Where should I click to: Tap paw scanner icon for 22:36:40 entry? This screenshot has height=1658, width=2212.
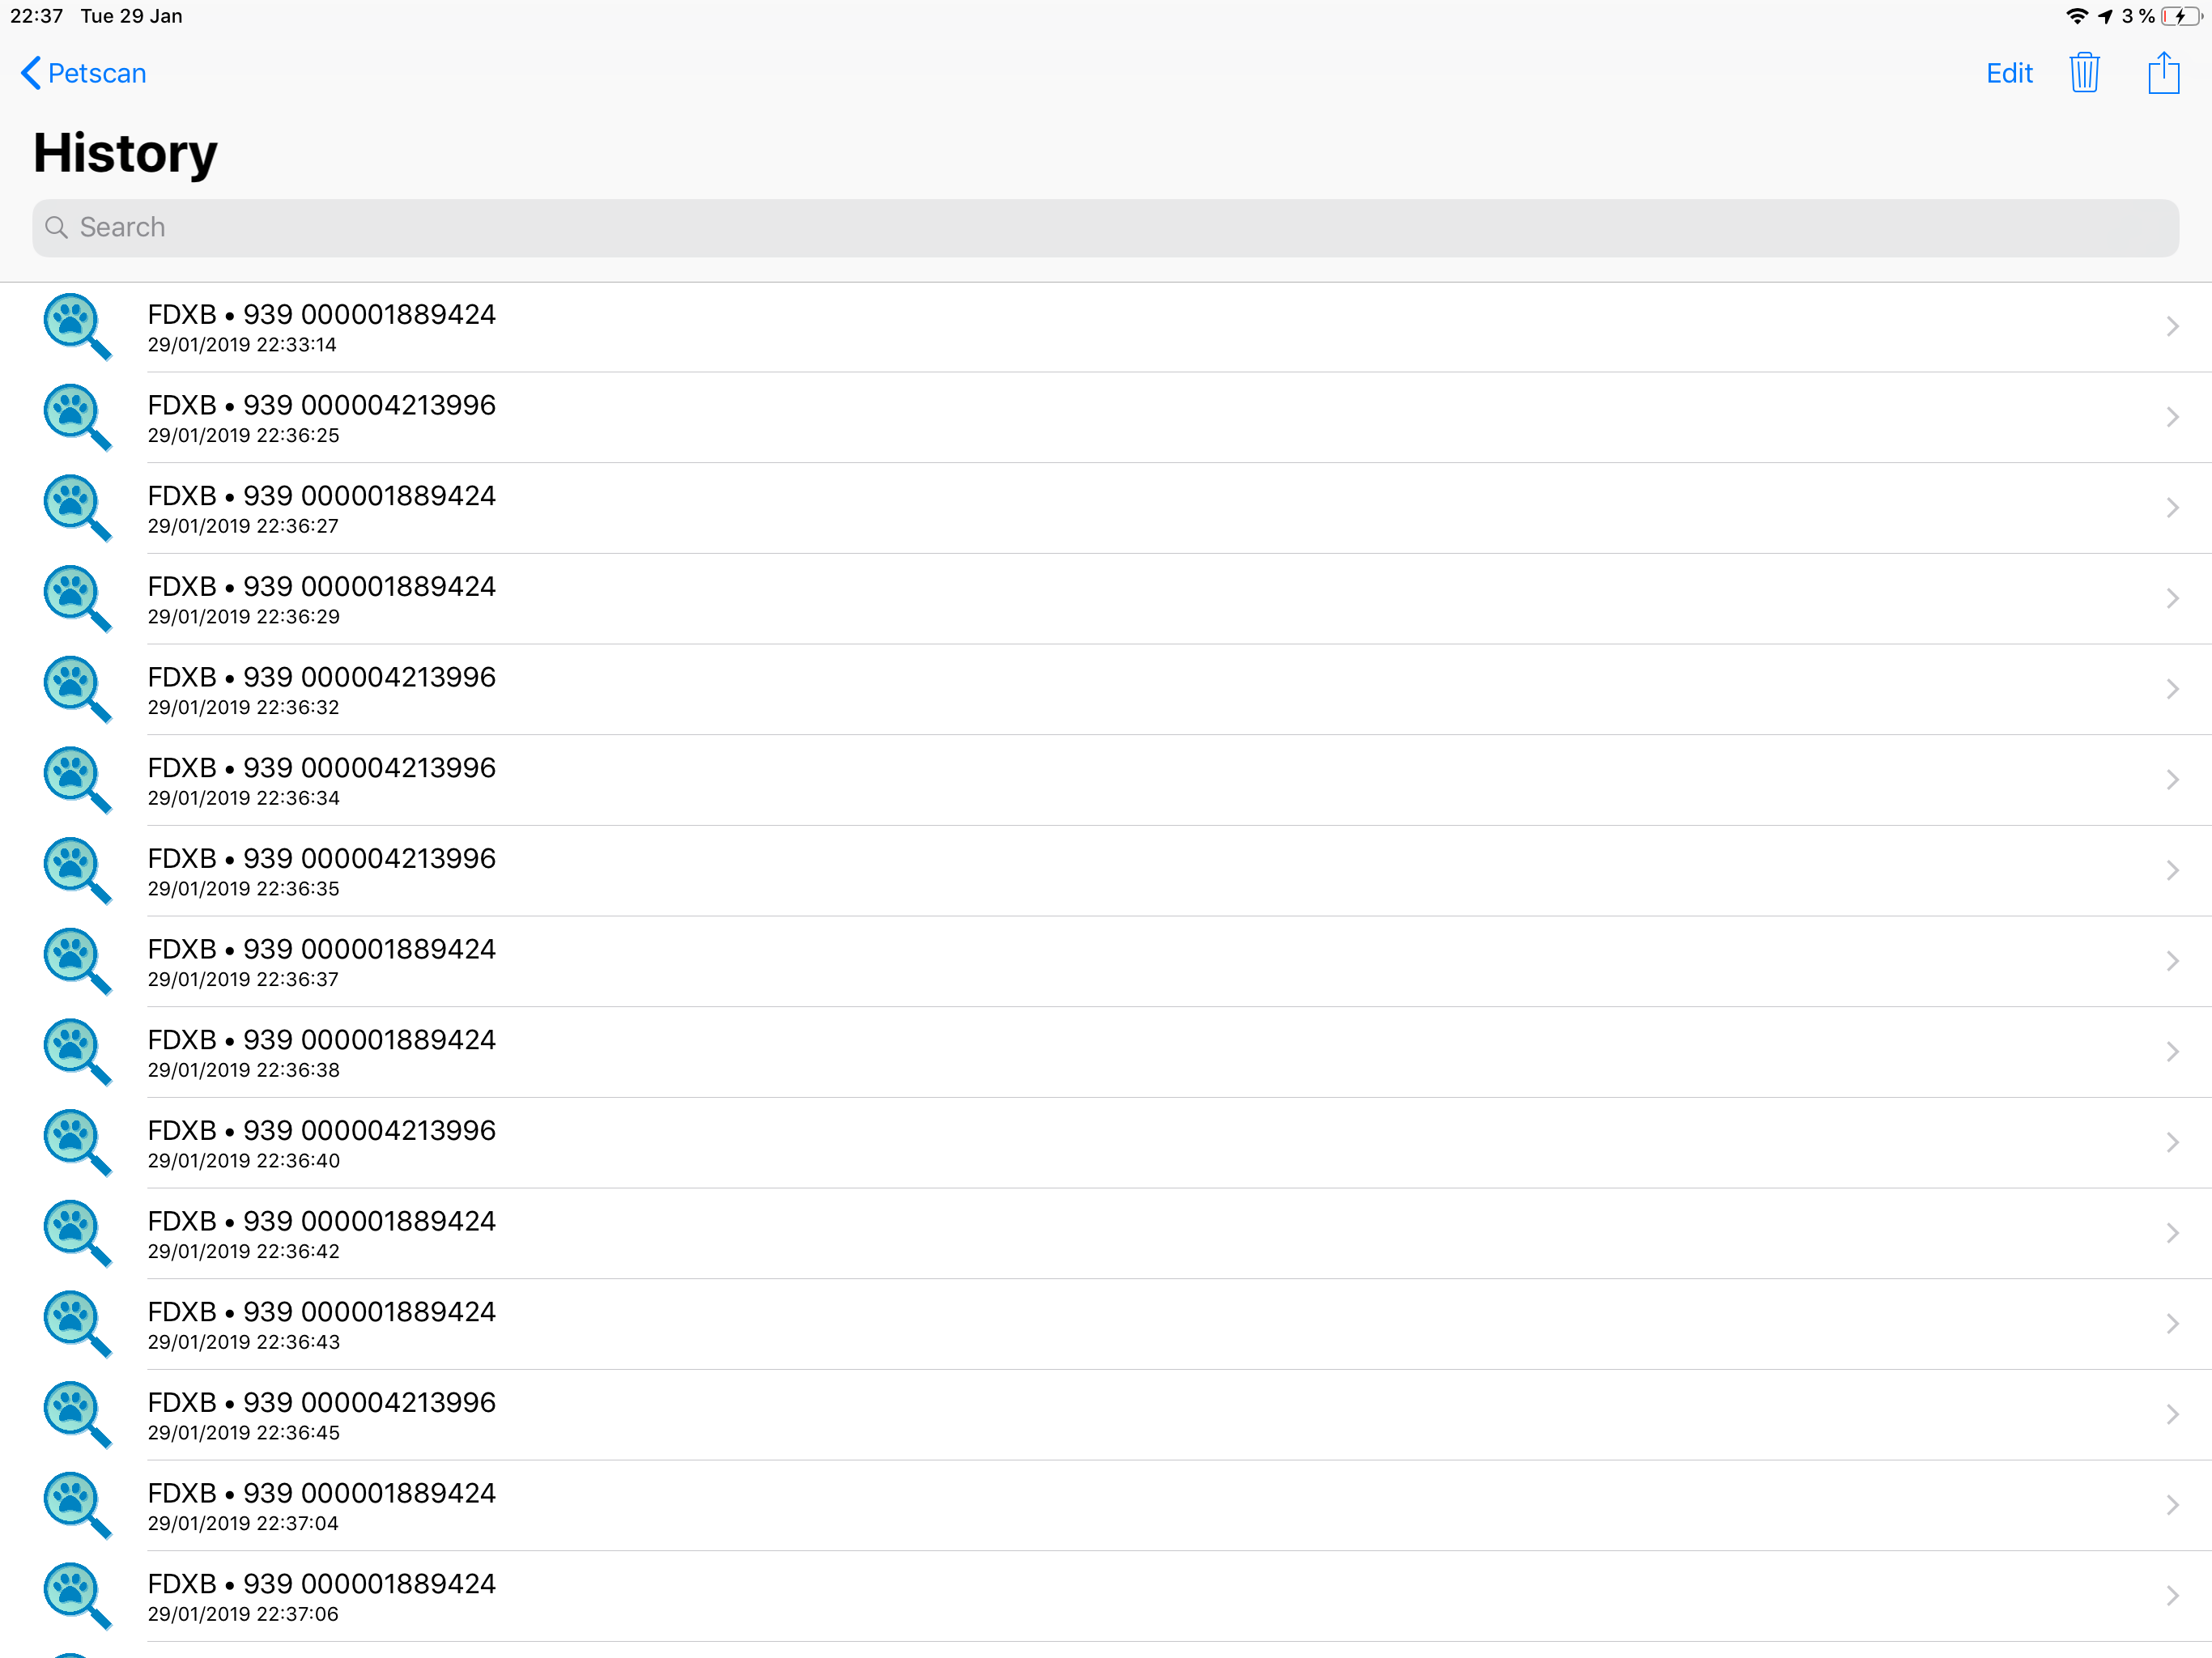pyautogui.click(x=76, y=1142)
